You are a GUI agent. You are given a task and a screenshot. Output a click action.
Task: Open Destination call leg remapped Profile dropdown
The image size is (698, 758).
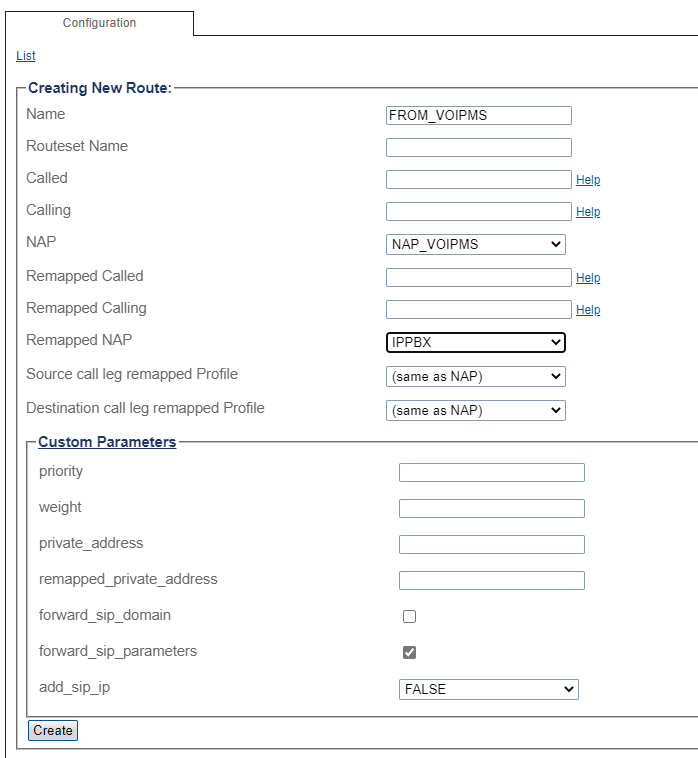[x=475, y=410]
